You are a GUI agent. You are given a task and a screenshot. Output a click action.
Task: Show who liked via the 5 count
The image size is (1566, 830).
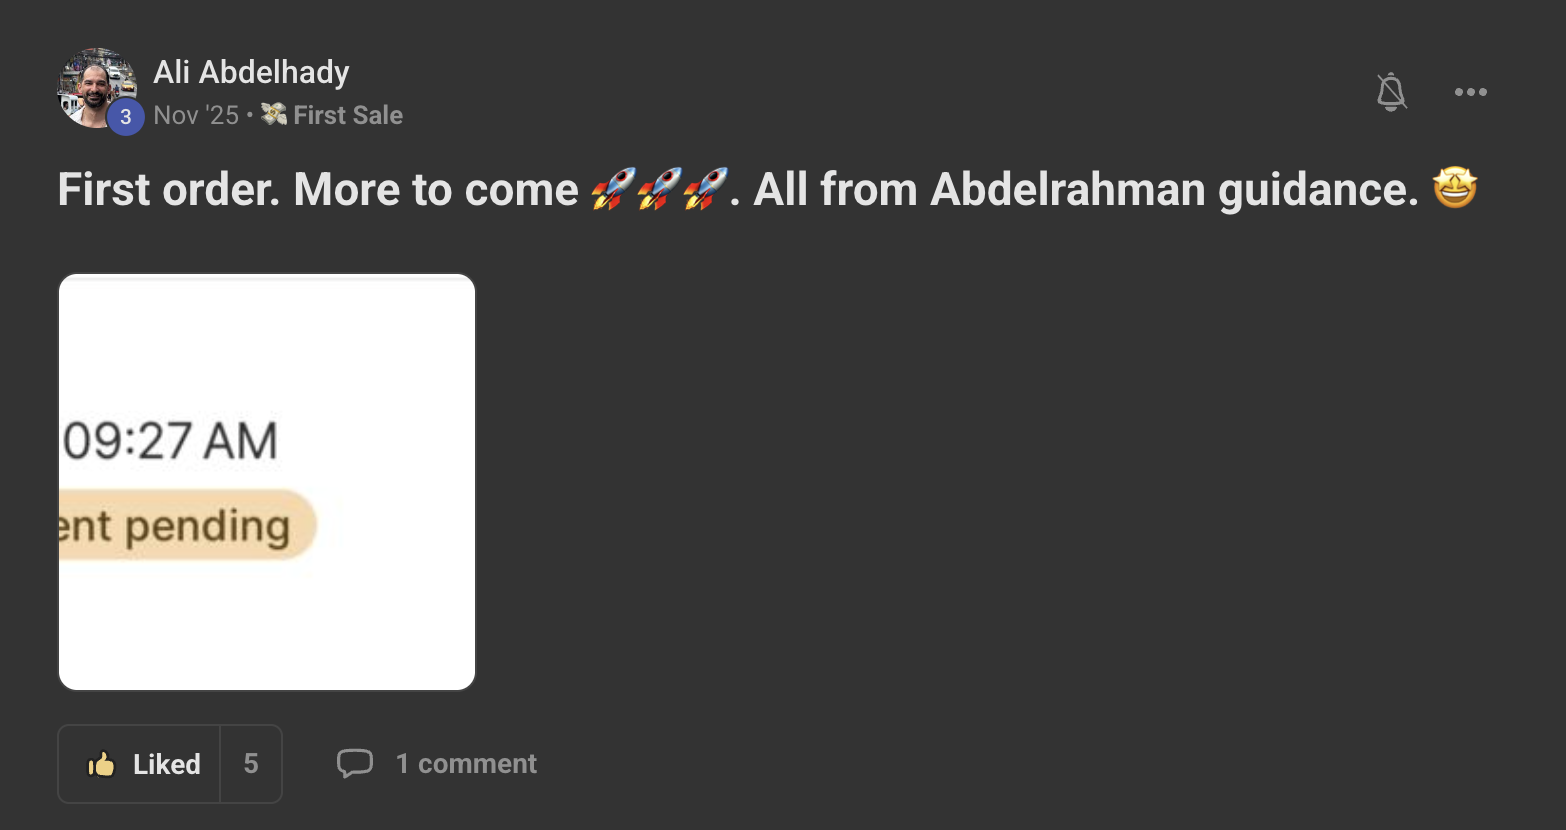coord(251,765)
